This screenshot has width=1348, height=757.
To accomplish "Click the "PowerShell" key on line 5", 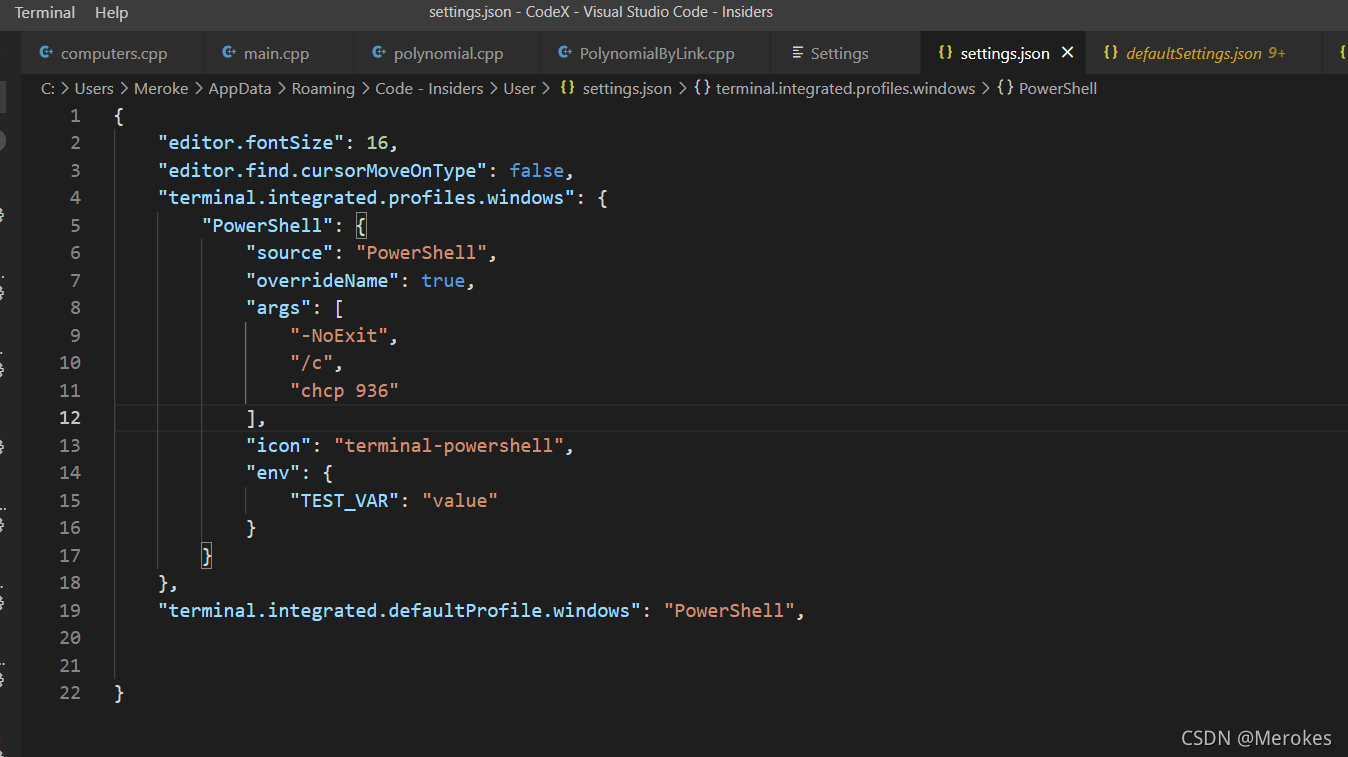I will tap(267, 226).
